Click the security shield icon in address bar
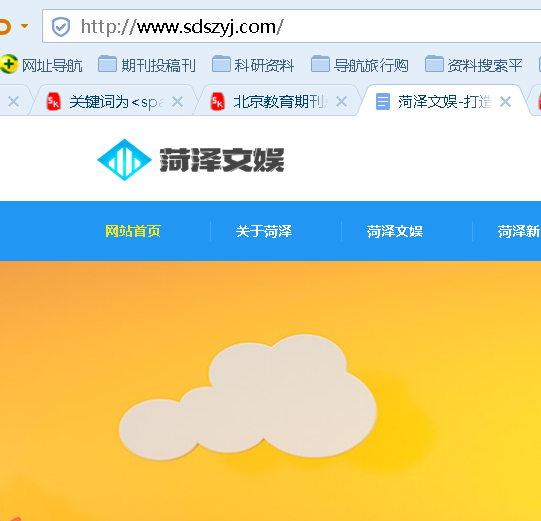This screenshot has height=521, width=541. coord(61,27)
